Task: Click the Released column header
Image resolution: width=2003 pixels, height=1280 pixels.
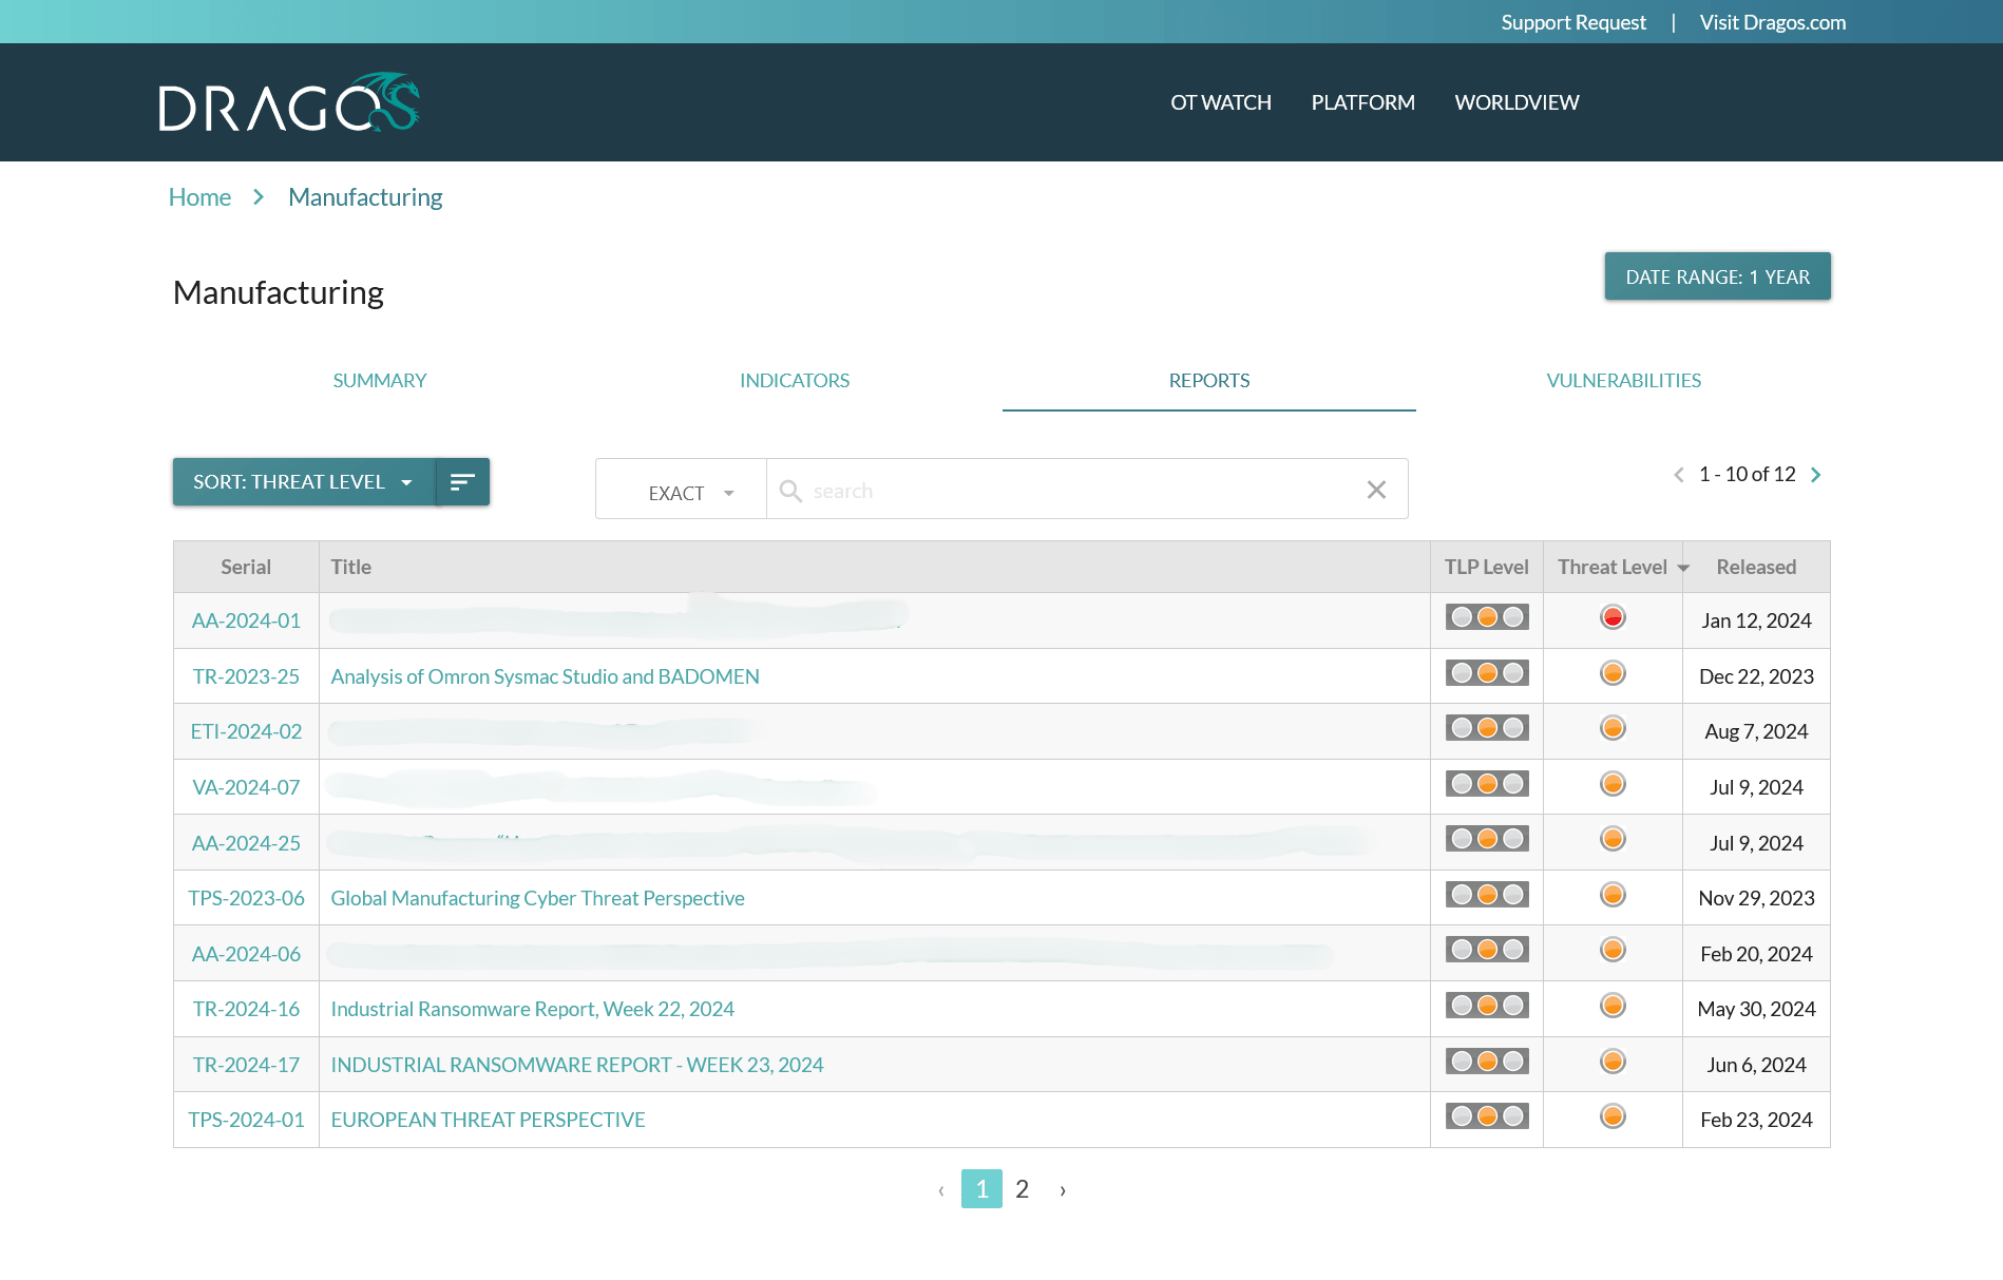Action: (1756, 567)
